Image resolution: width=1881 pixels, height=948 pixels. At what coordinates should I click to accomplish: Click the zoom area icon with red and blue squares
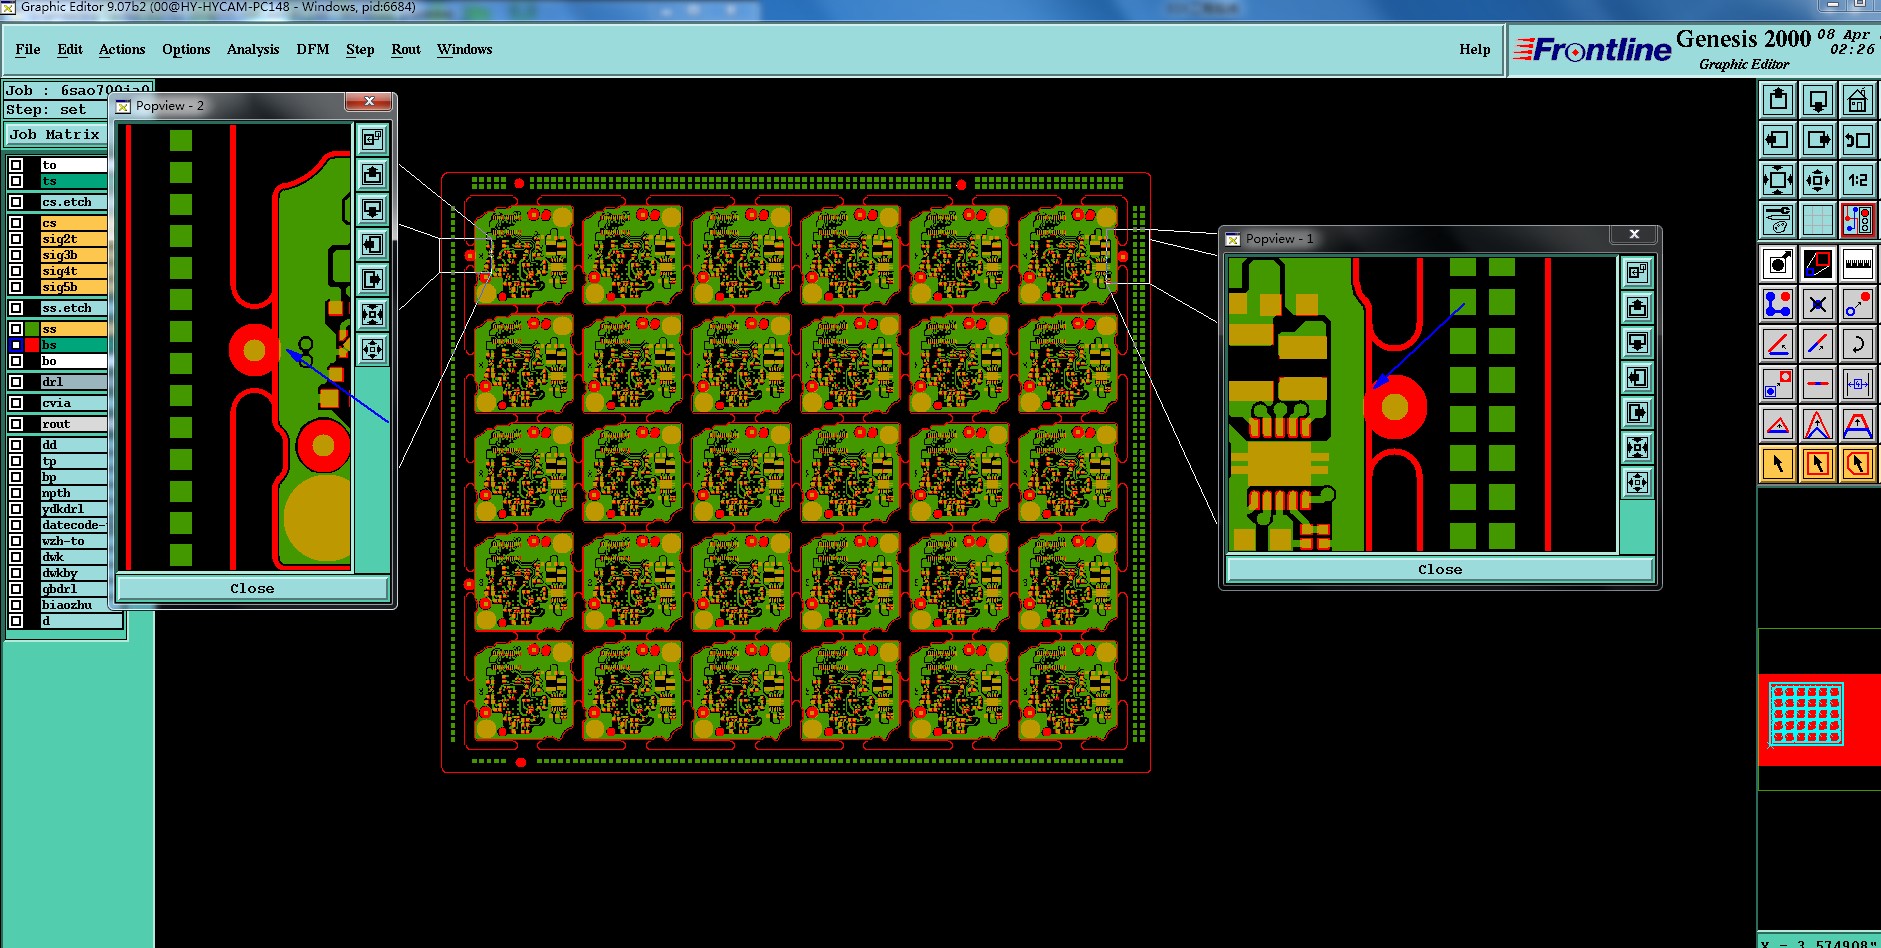pyautogui.click(x=1818, y=264)
